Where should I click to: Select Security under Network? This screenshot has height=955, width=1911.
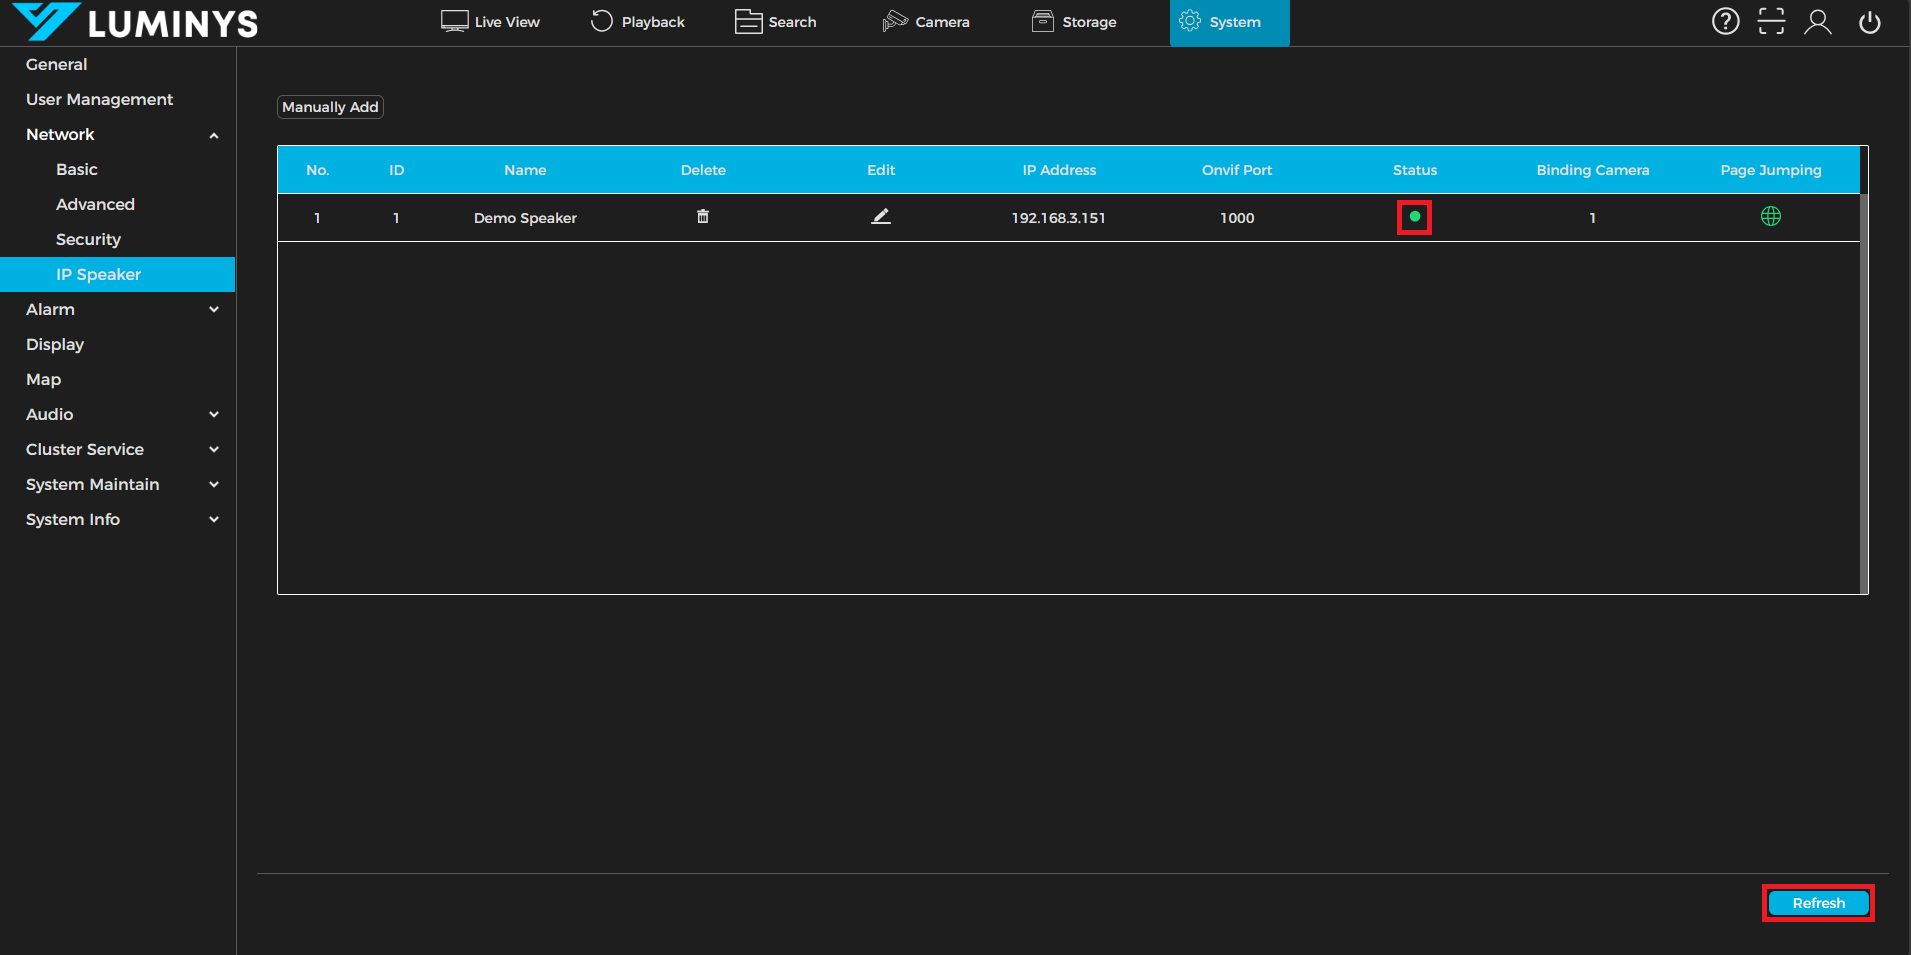pyautogui.click(x=88, y=240)
